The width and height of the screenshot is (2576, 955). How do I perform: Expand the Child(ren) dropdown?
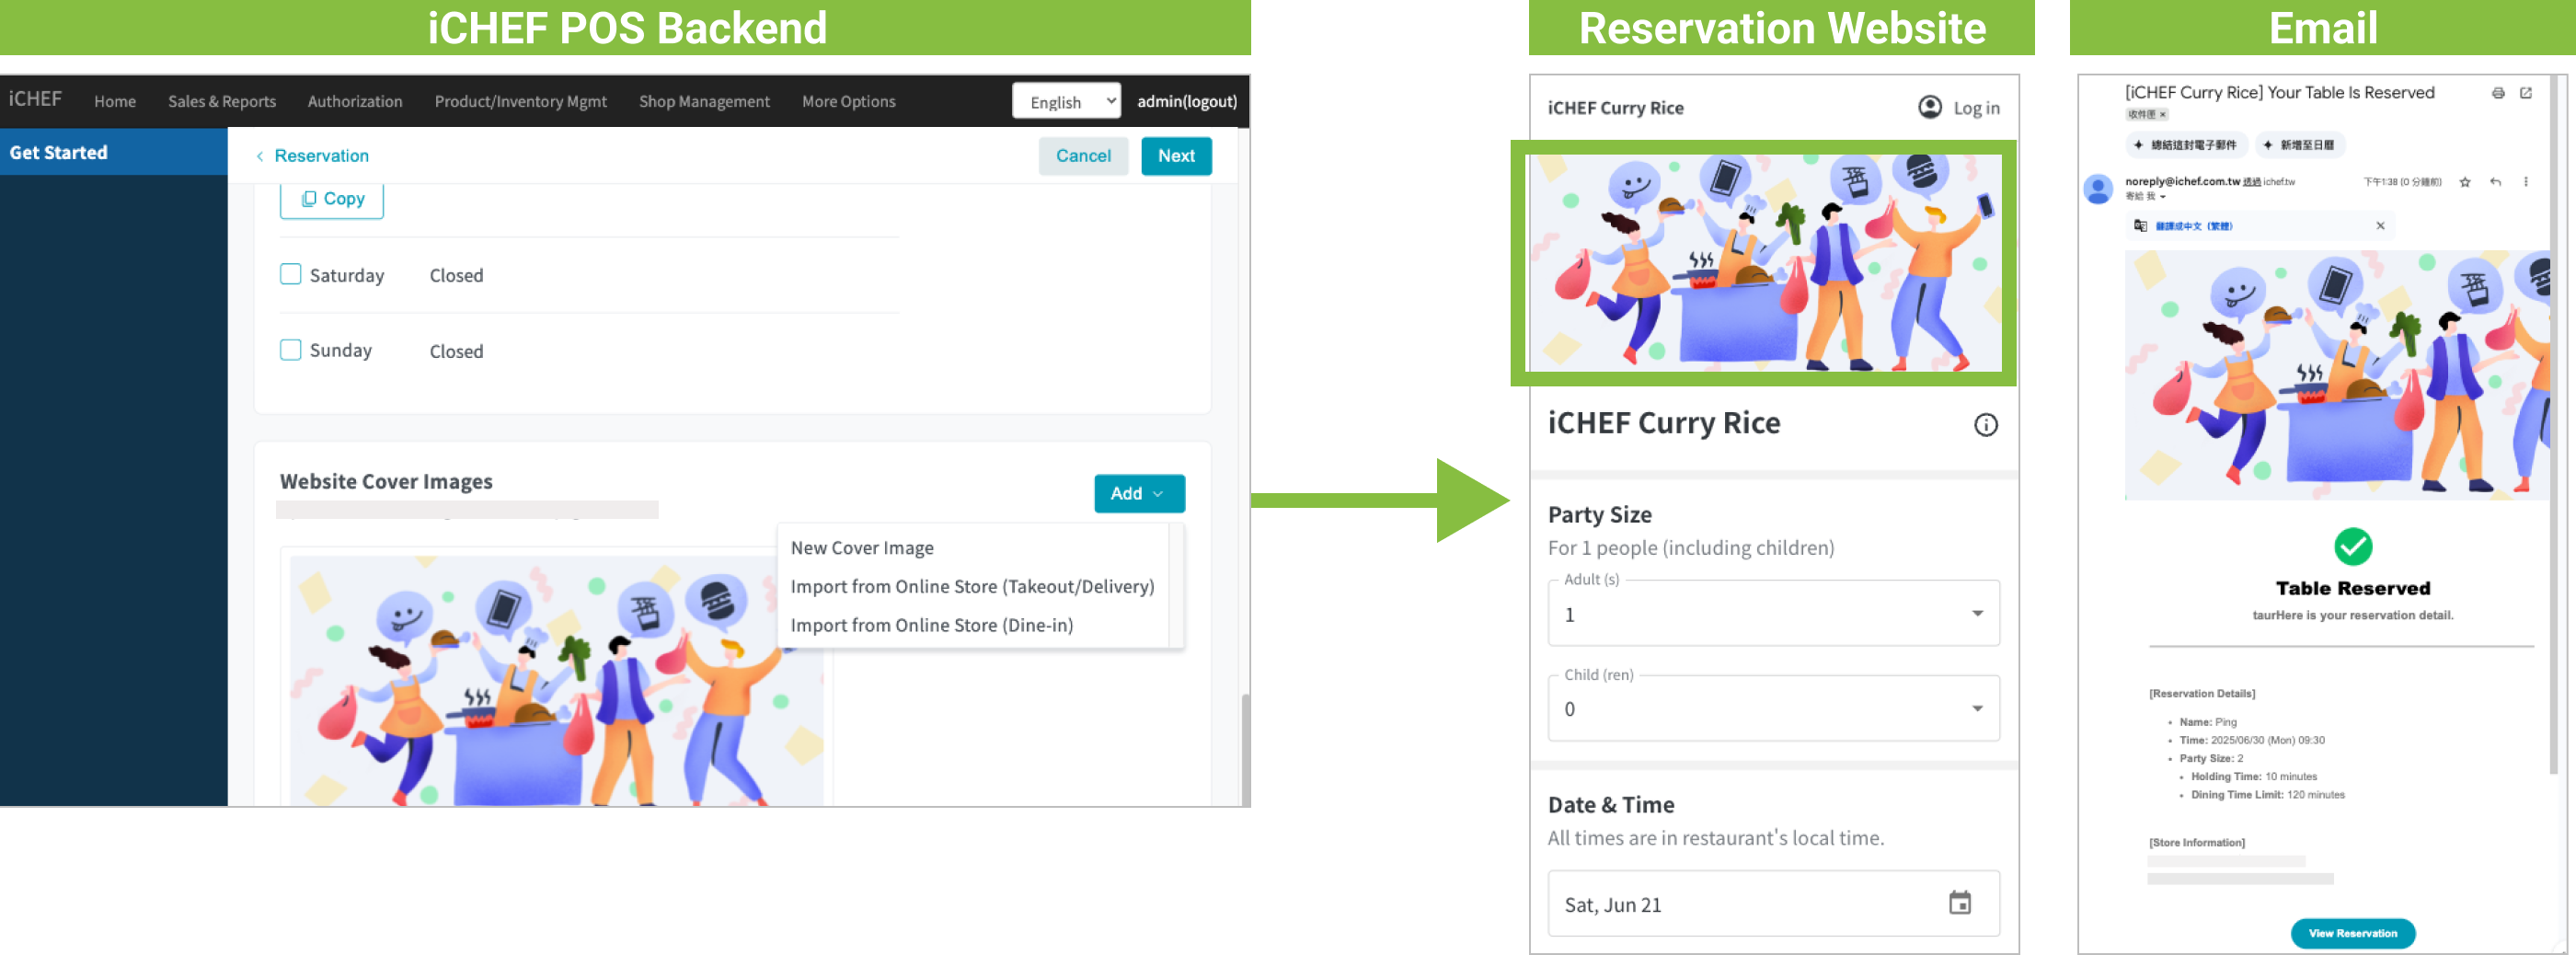click(x=1976, y=708)
